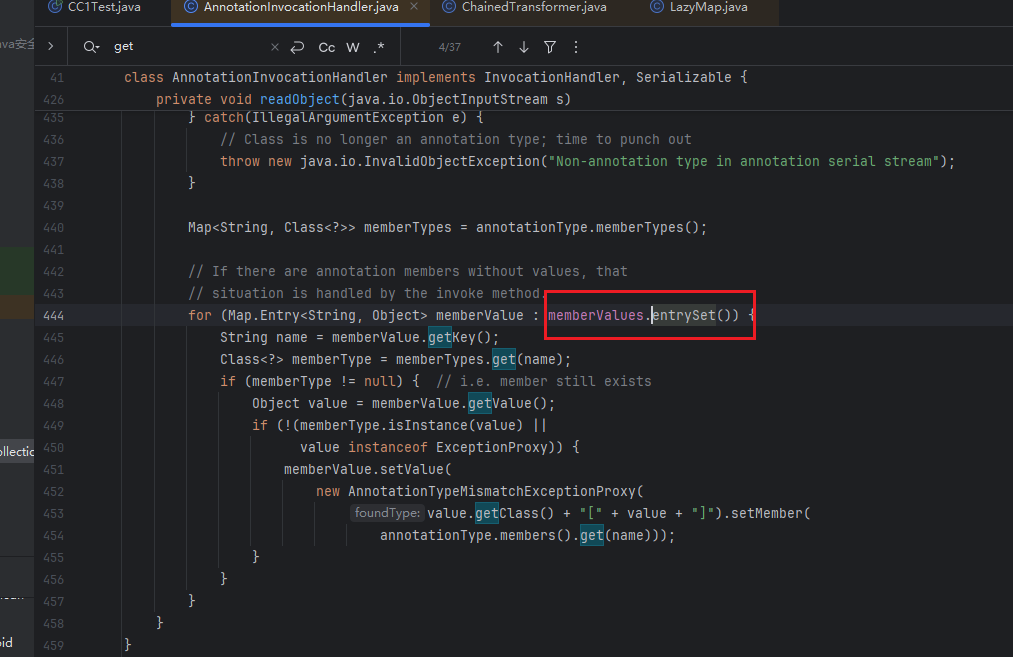The image size is (1013, 657).
Task: Toggle whole Words (W) search option
Action: [x=353, y=47]
